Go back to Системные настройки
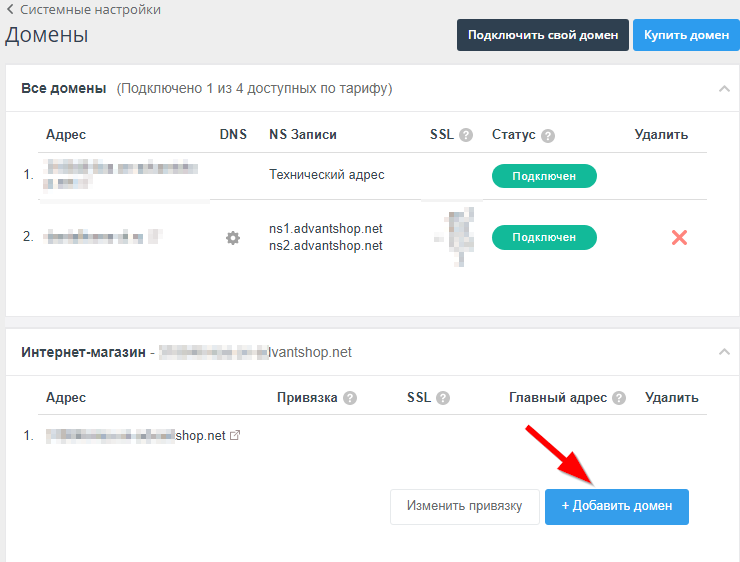Screen dimensions: 740x562 [x=83, y=9]
